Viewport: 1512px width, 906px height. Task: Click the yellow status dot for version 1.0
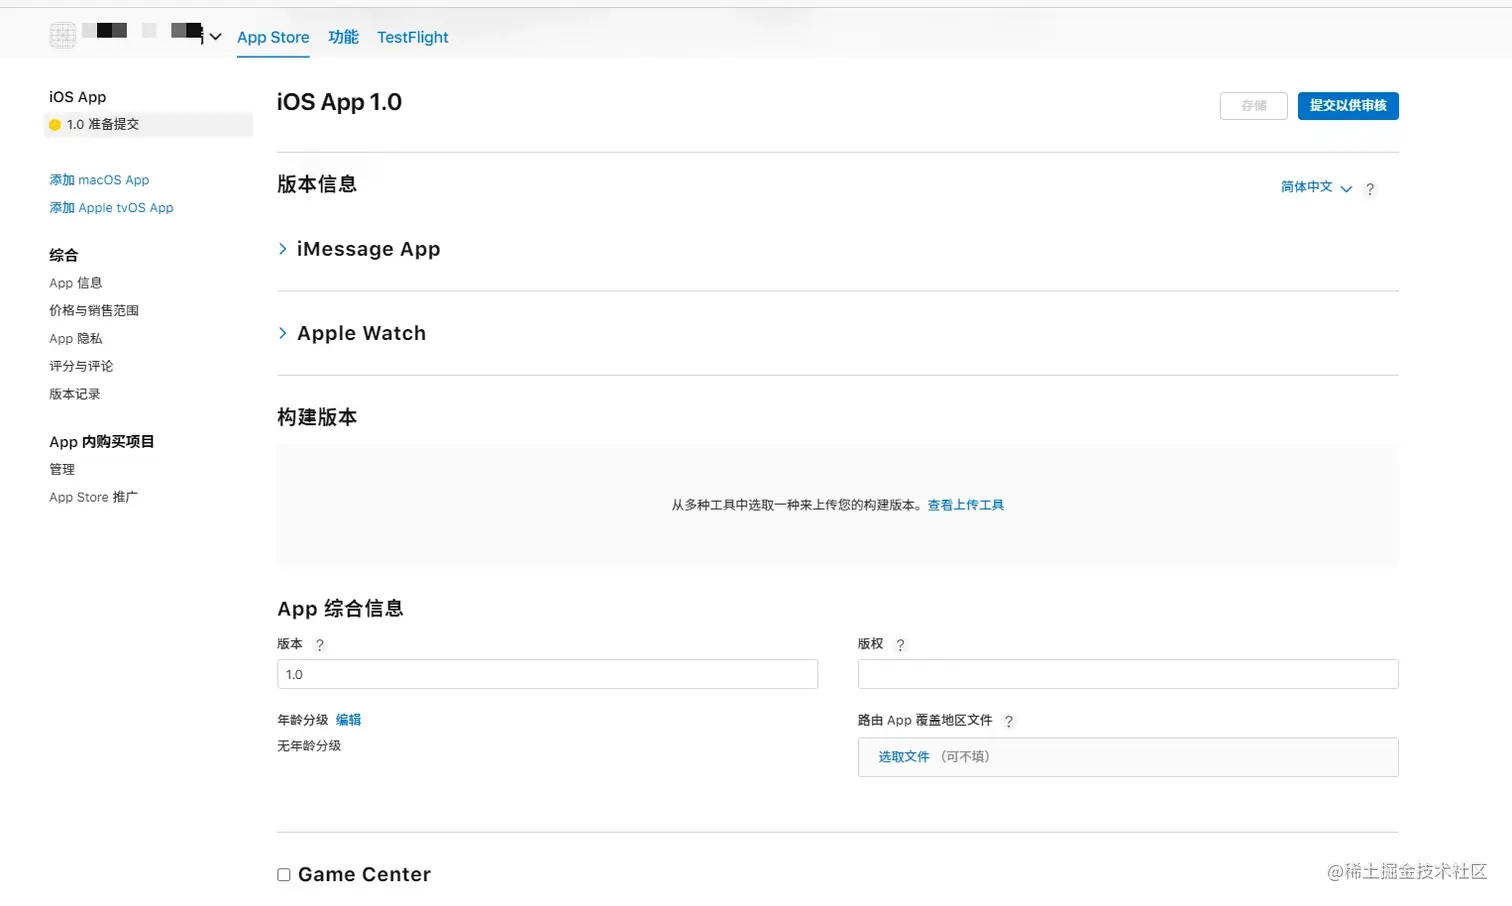click(55, 125)
